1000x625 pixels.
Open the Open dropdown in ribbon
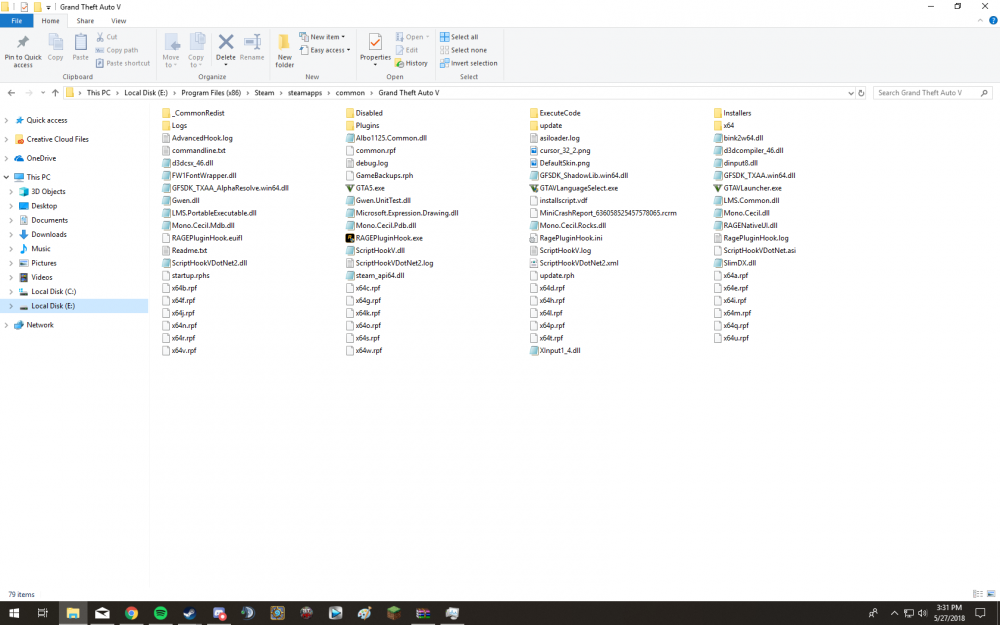coord(412,37)
